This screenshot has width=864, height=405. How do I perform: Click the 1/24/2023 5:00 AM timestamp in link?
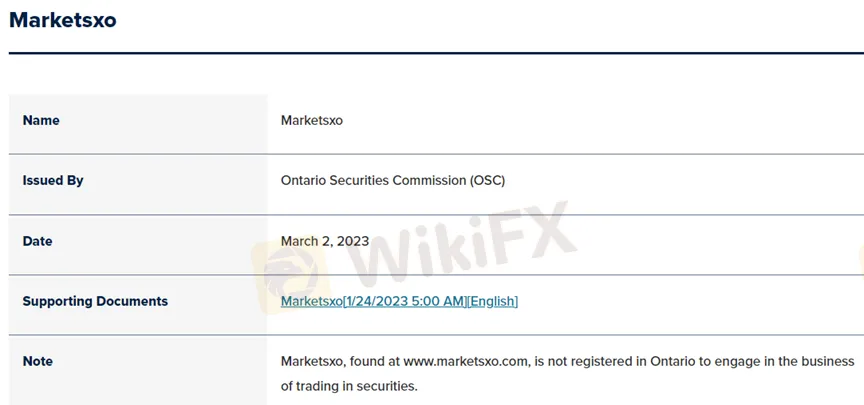[405, 301]
